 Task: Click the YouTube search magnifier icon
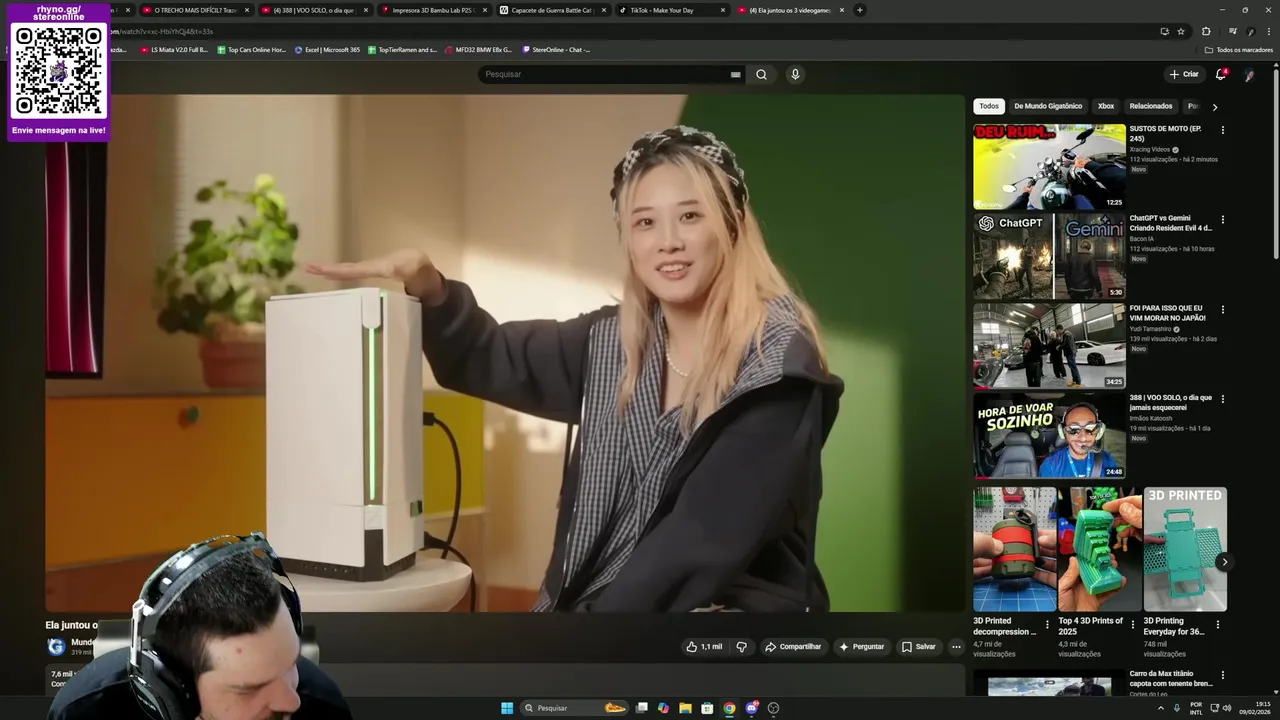pos(761,74)
